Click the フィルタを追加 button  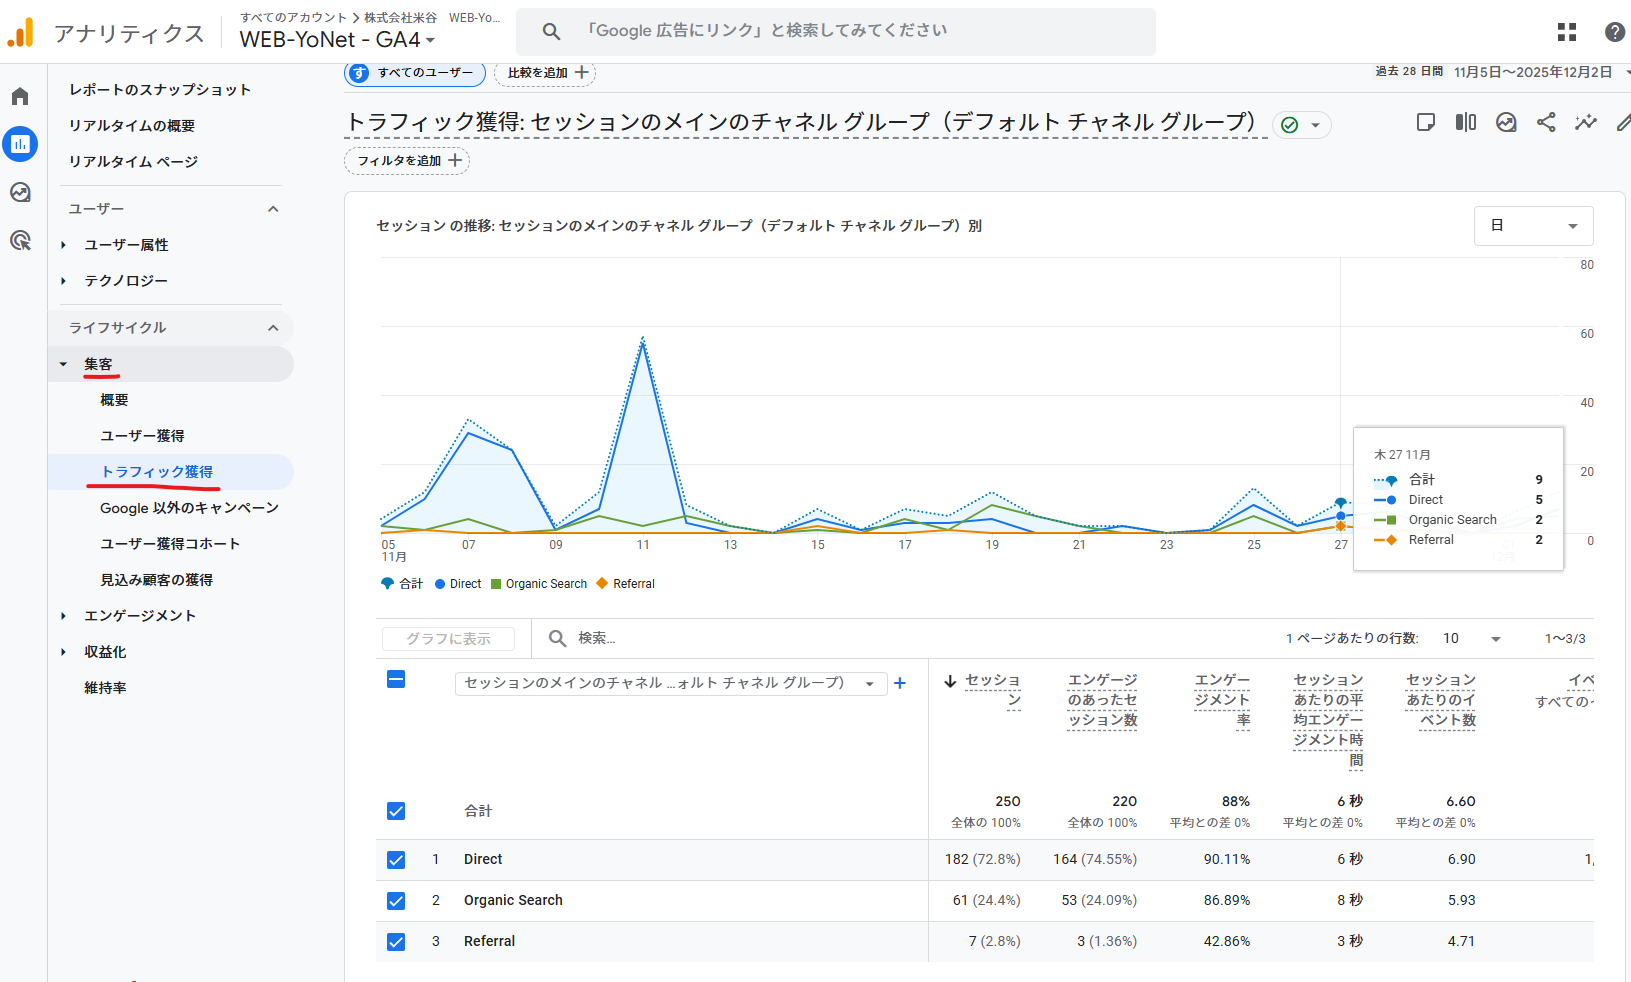point(407,161)
